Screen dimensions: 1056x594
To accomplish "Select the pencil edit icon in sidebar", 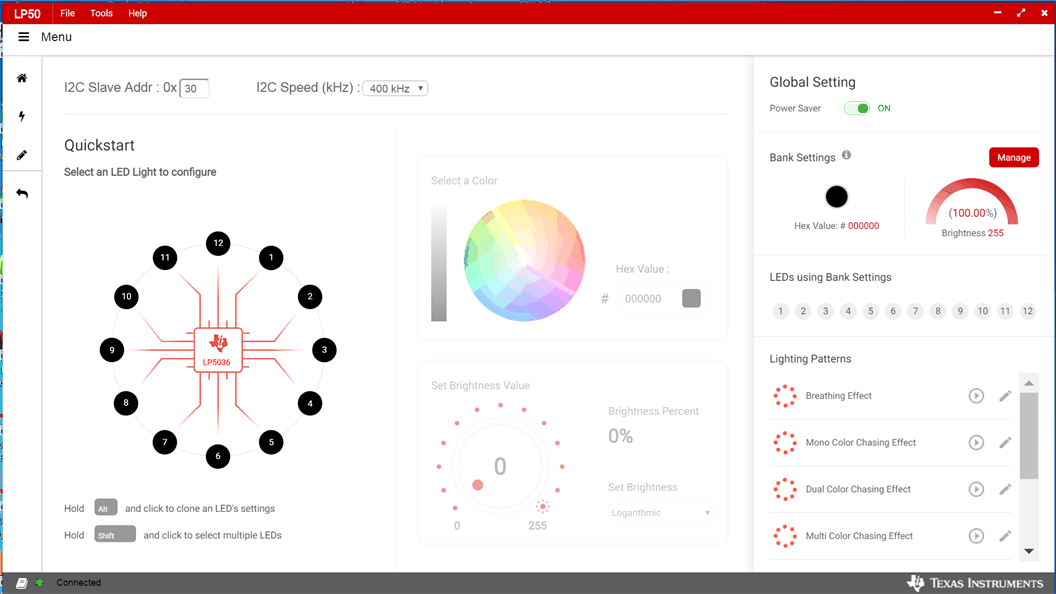I will click(22, 154).
